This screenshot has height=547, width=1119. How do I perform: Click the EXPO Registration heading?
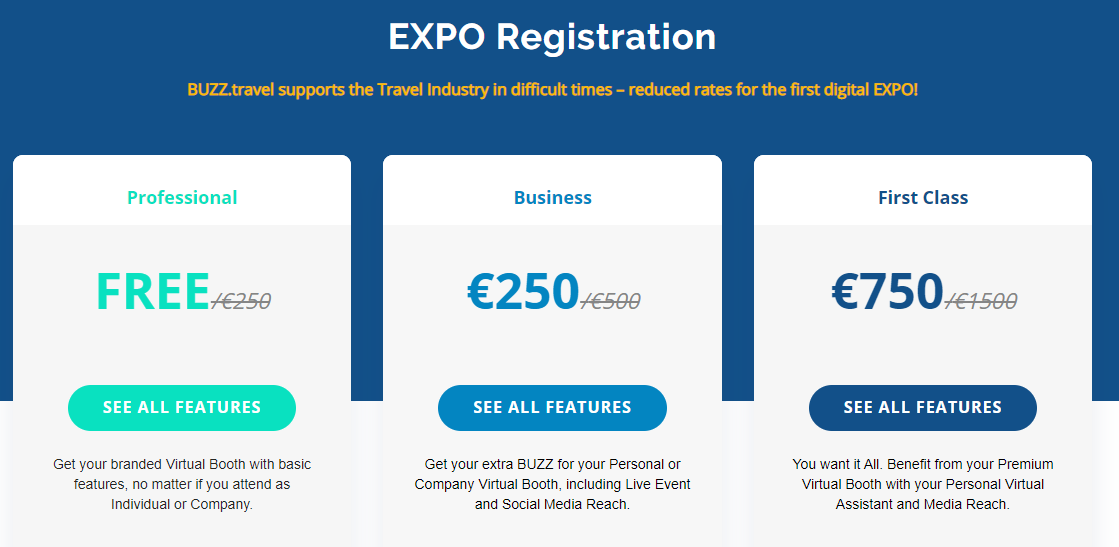(552, 36)
